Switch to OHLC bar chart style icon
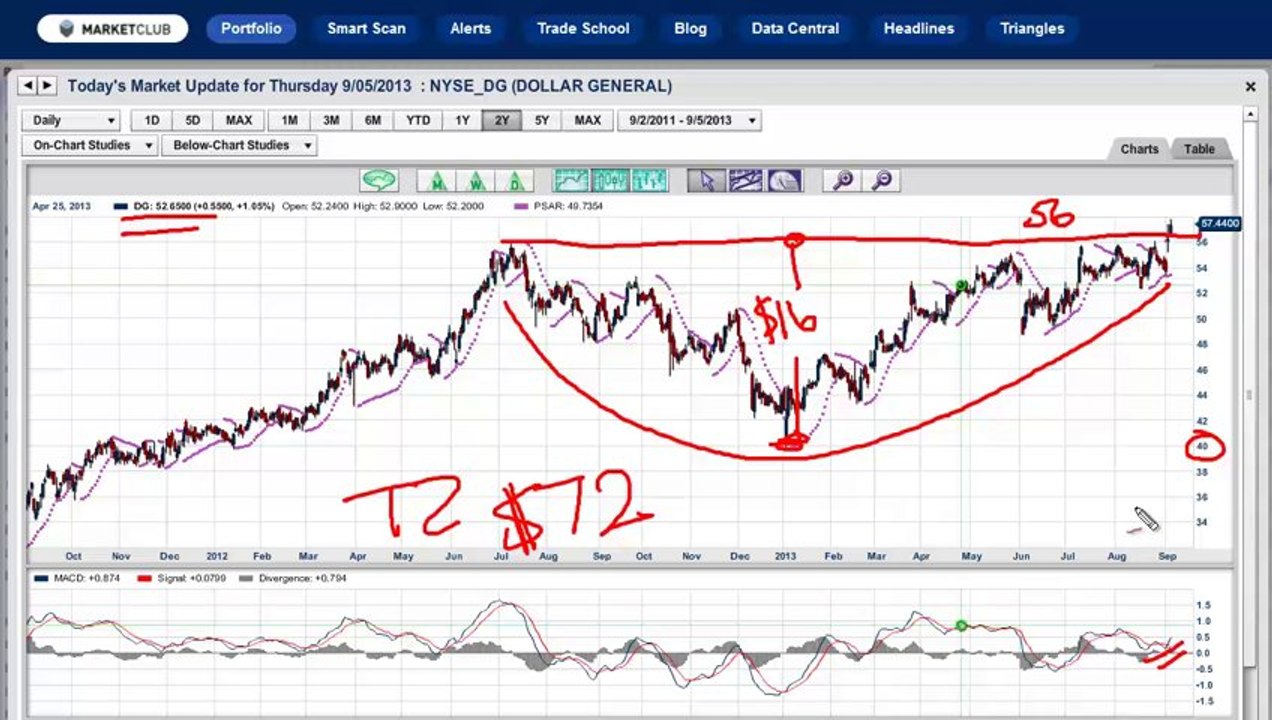Image resolution: width=1272 pixels, height=720 pixels. (649, 180)
